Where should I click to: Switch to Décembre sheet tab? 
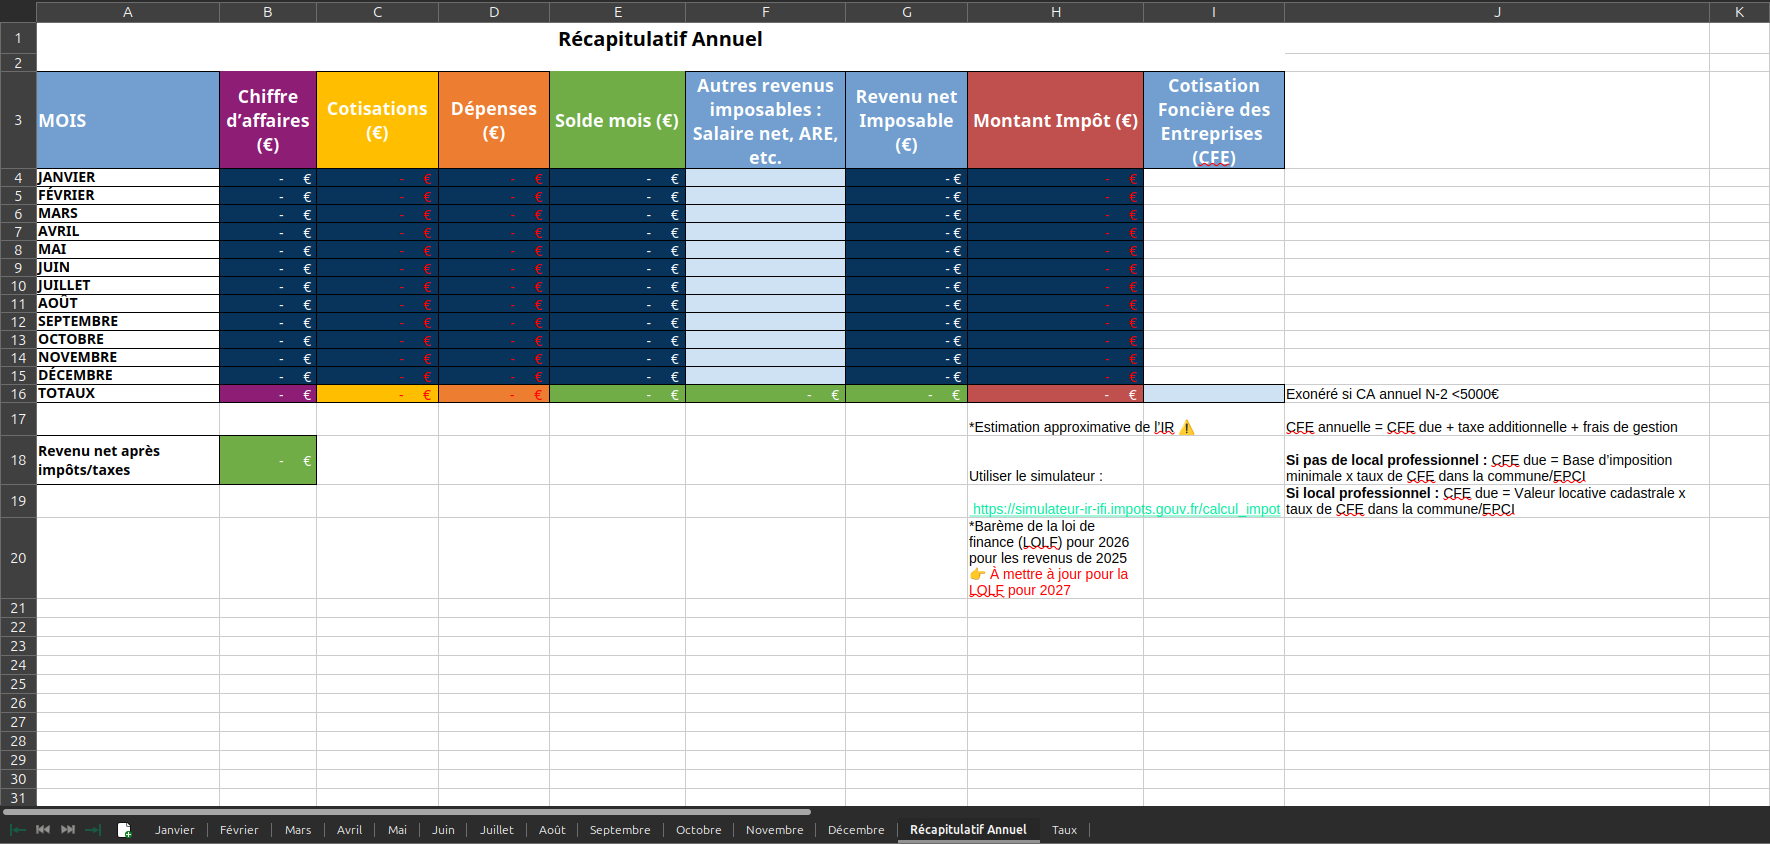[856, 830]
